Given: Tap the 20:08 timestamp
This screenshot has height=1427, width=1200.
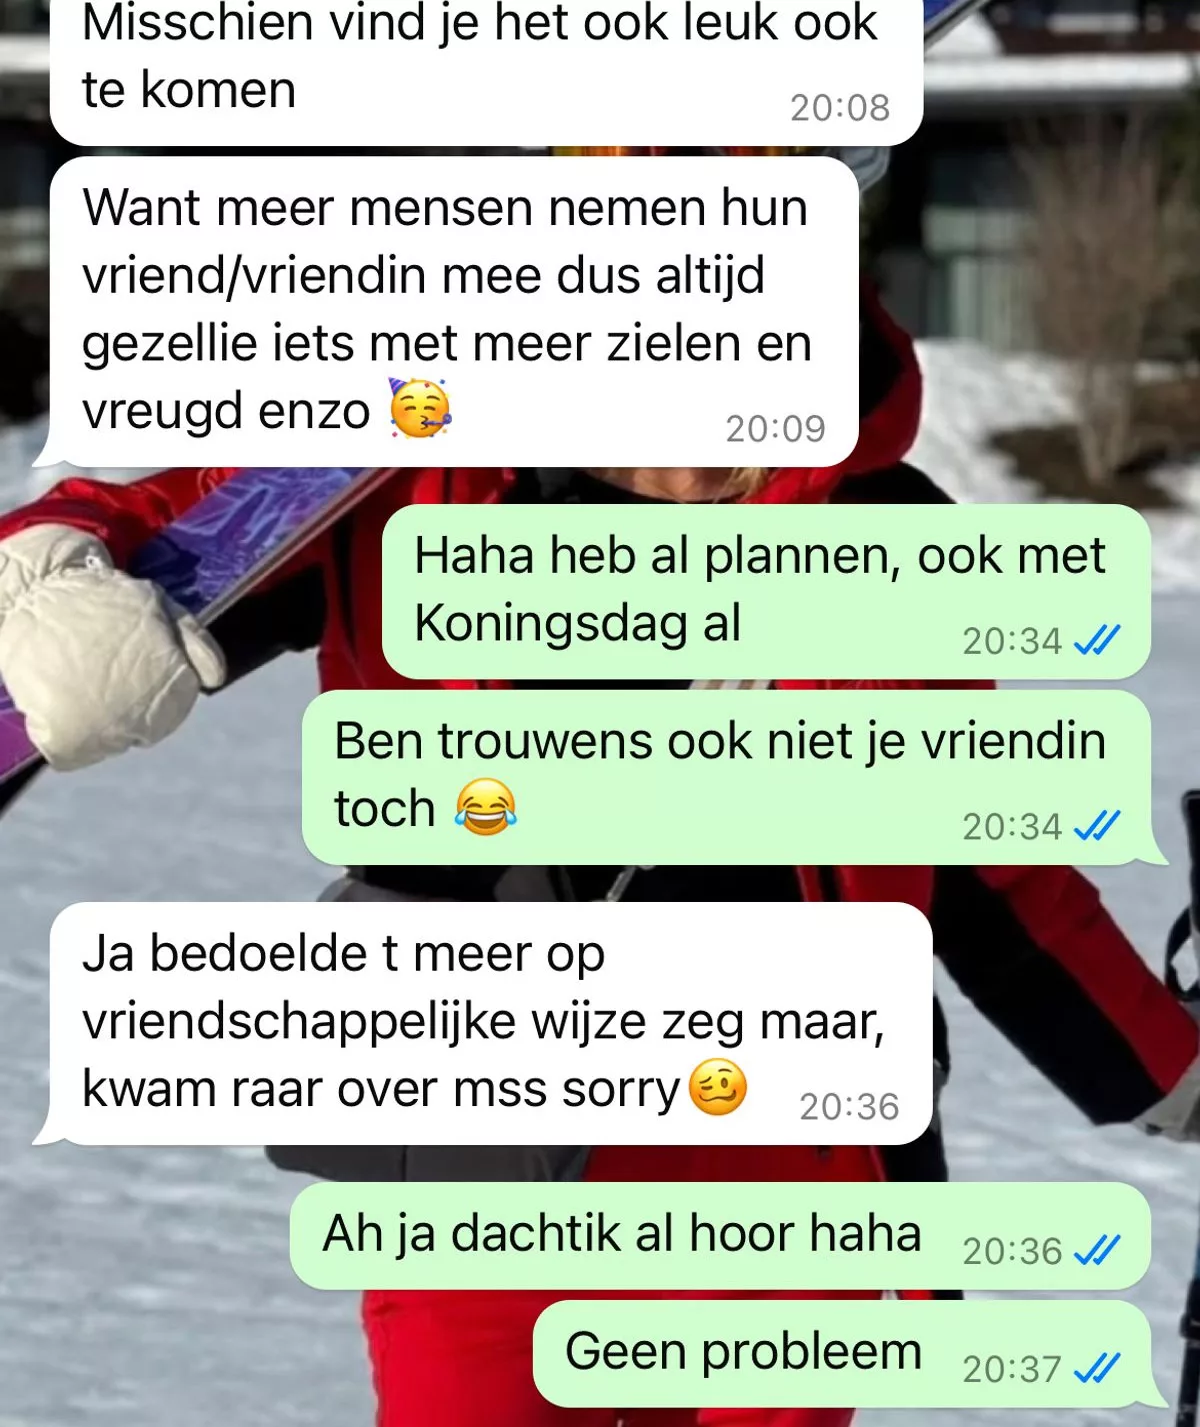Looking at the screenshot, I should pyautogui.click(x=840, y=107).
